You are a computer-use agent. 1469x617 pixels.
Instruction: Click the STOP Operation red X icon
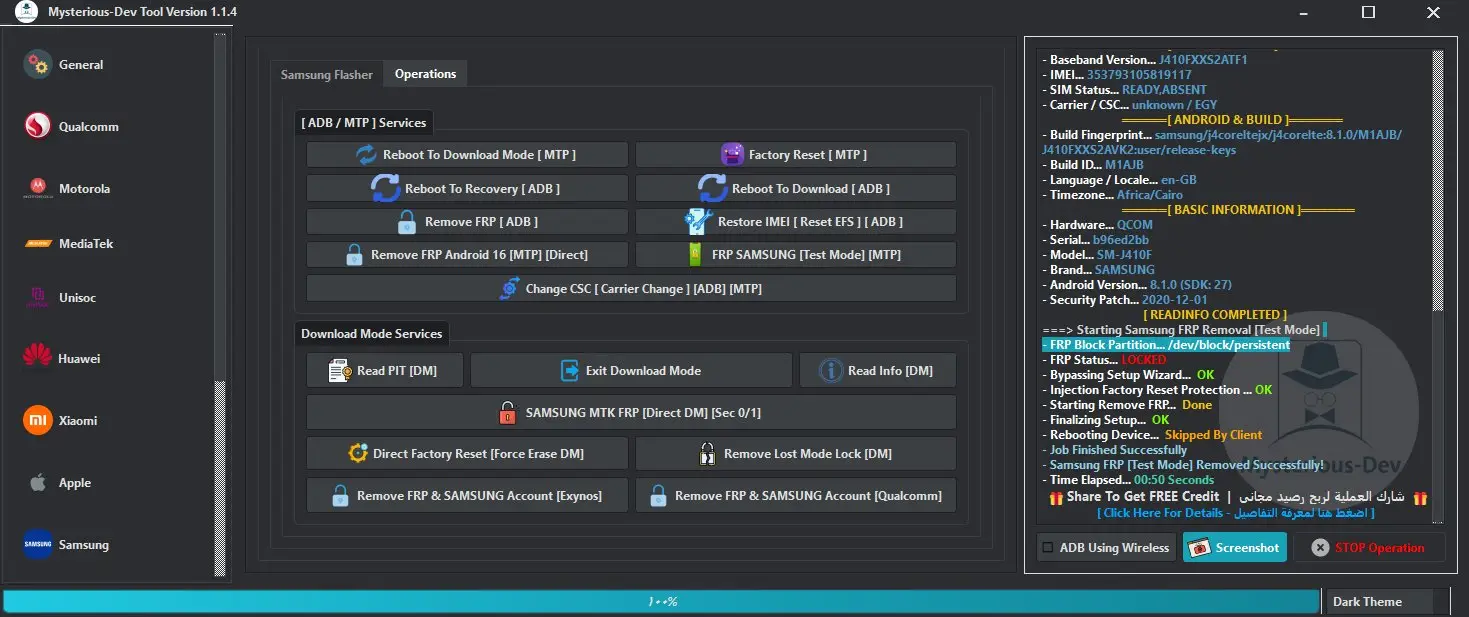(x=1320, y=548)
